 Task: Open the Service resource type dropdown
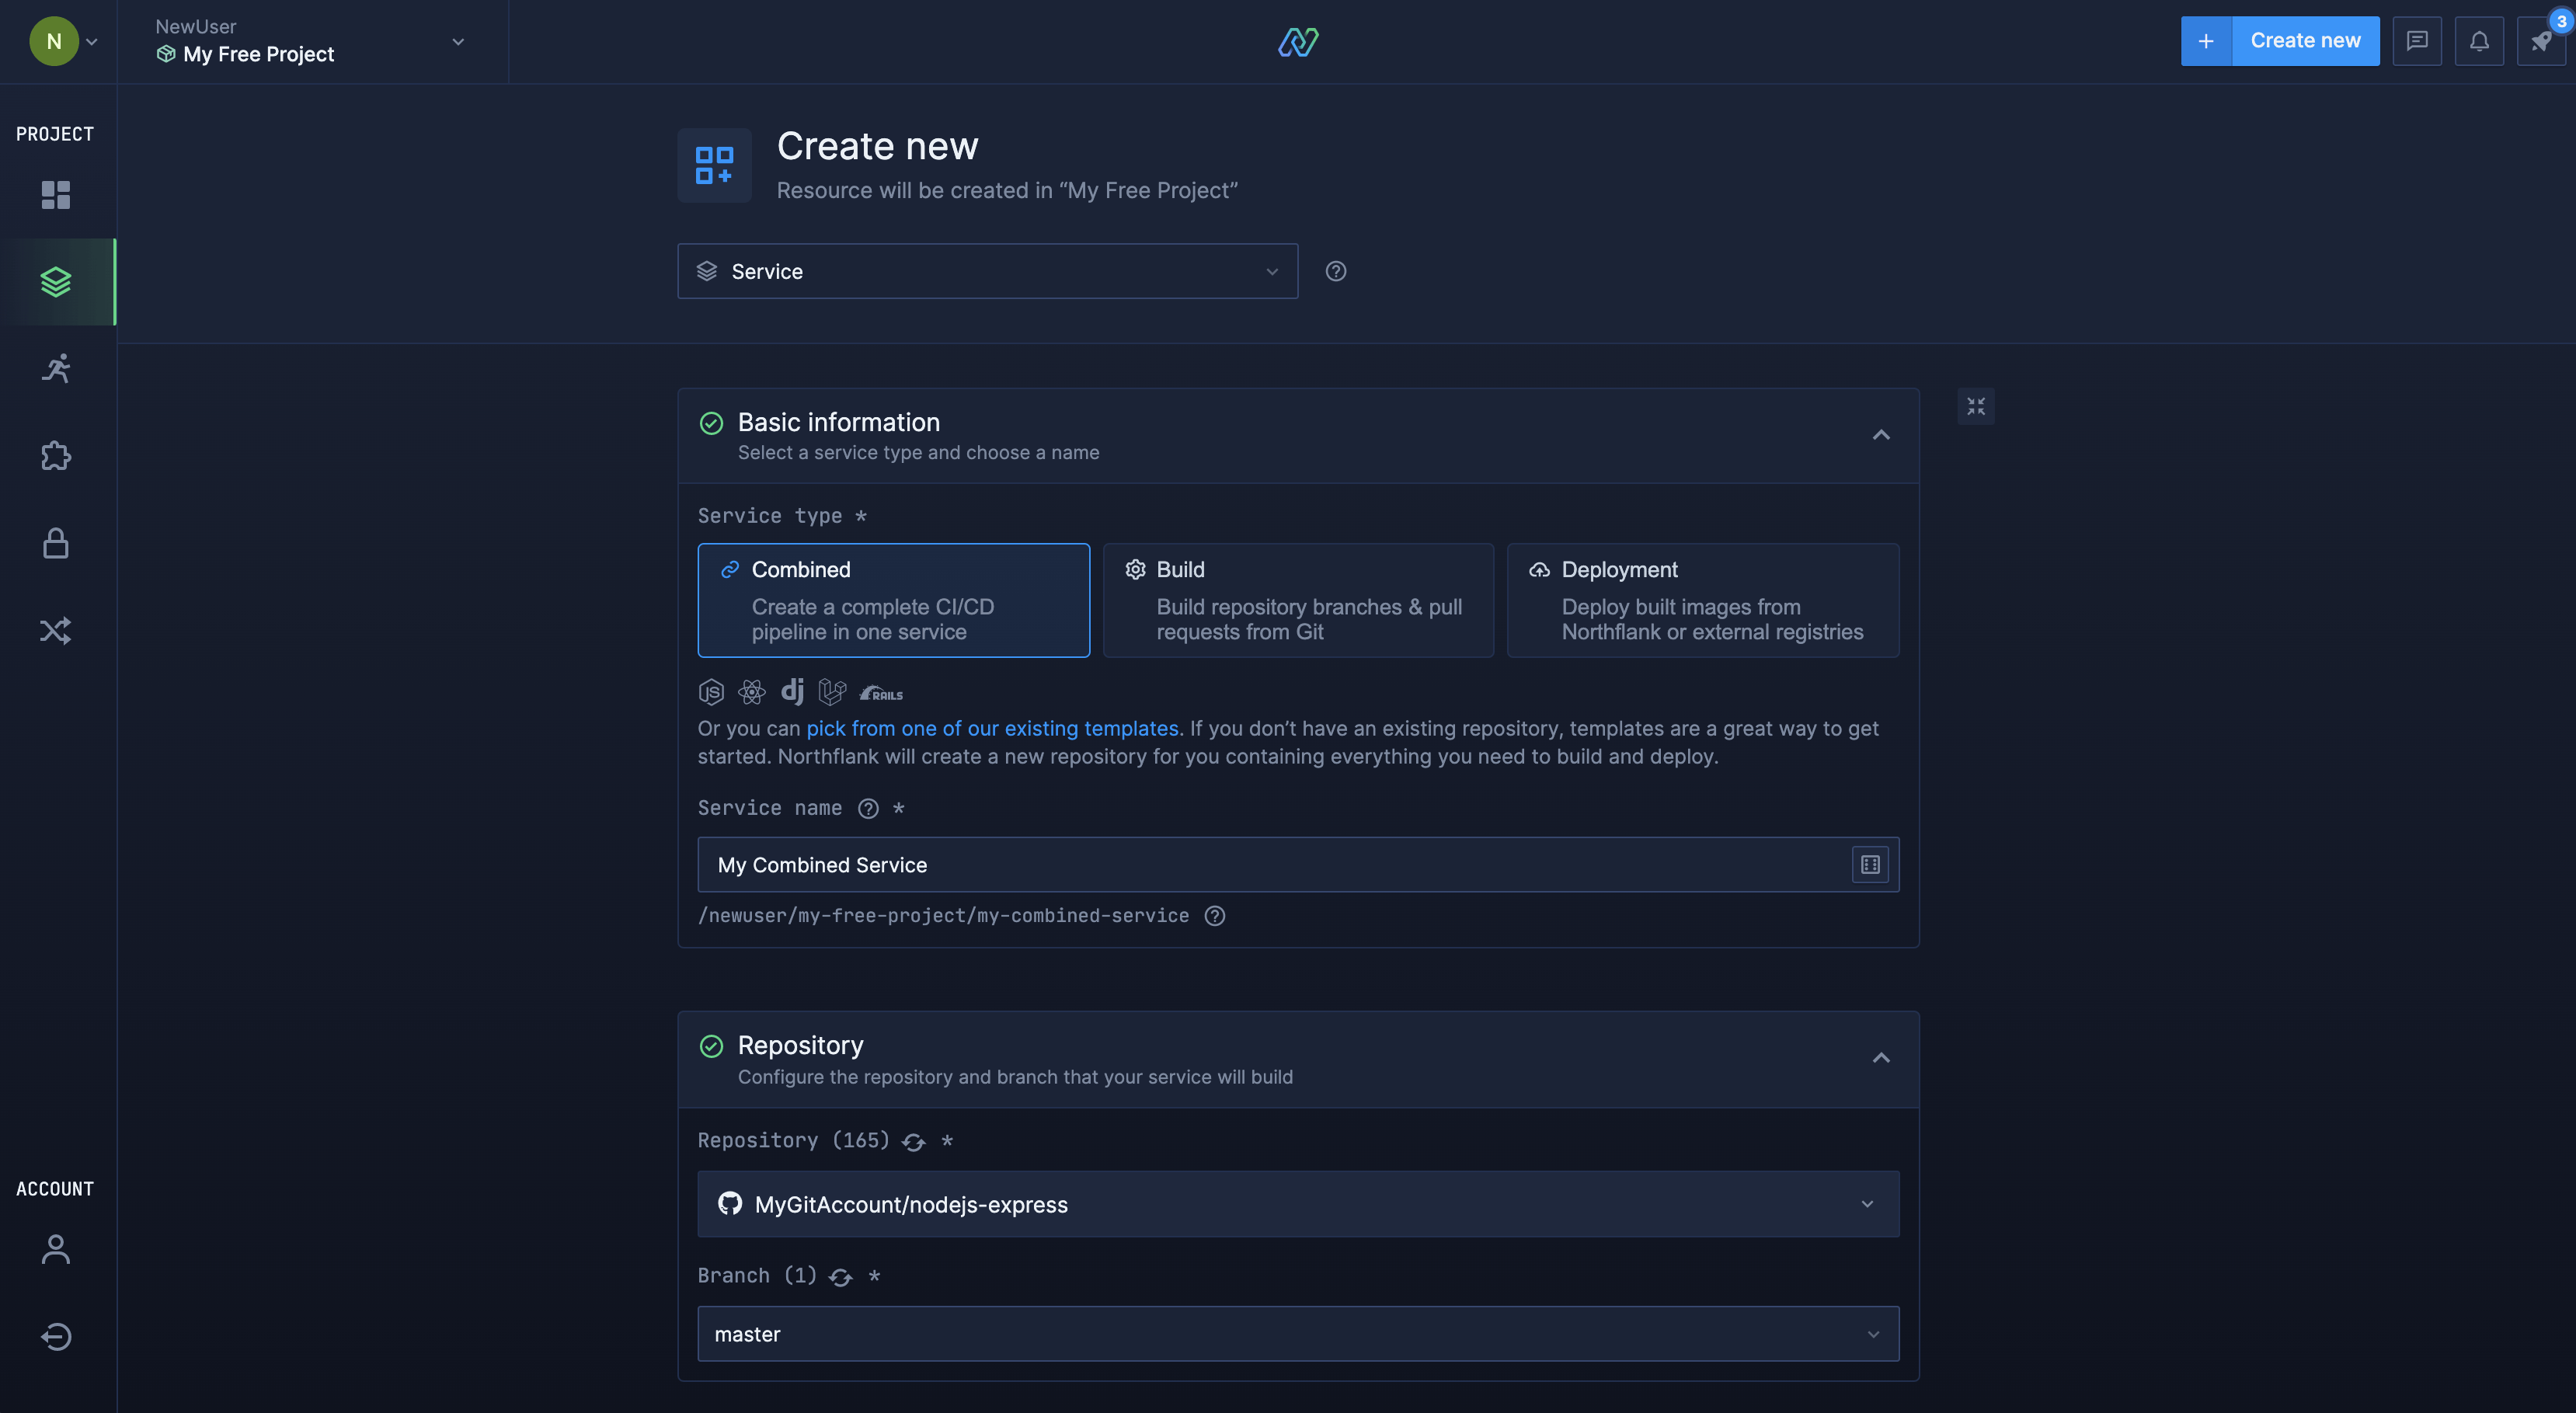(987, 271)
